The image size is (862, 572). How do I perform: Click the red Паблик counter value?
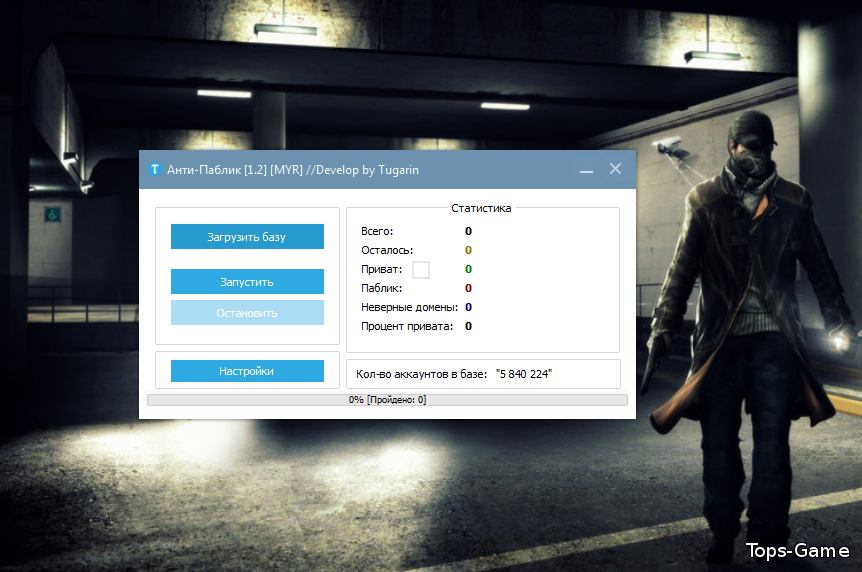tap(468, 289)
